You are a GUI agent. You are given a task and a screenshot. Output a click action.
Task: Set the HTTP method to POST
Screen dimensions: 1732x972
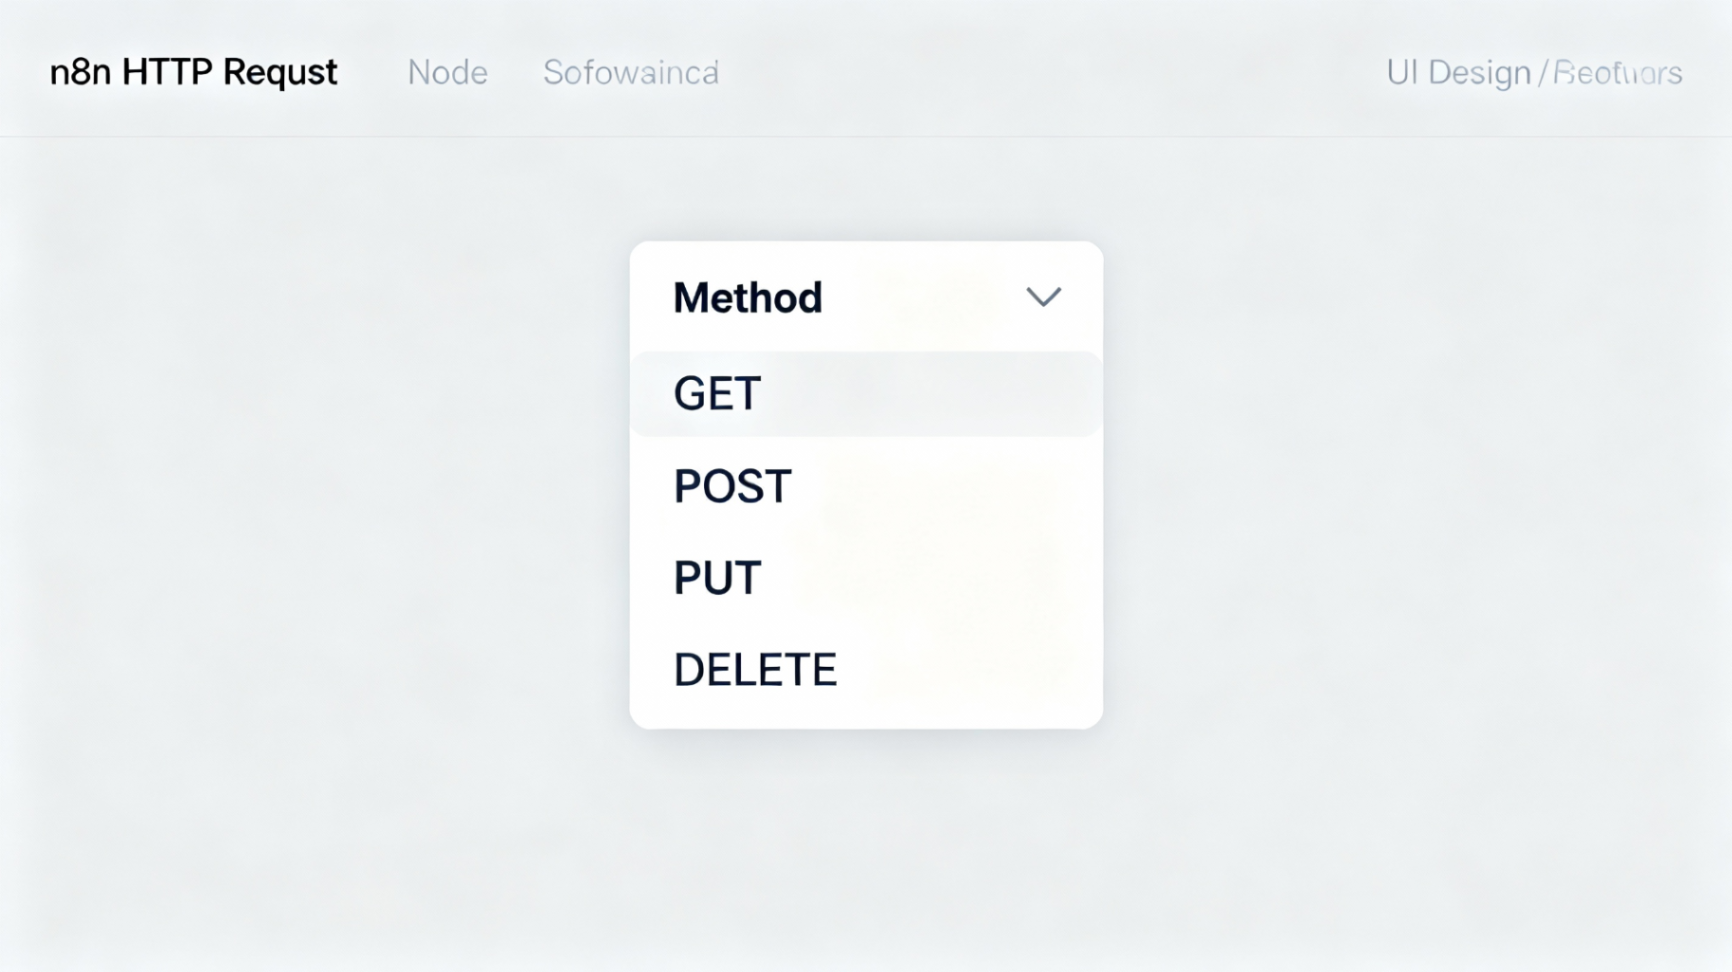[732, 487]
